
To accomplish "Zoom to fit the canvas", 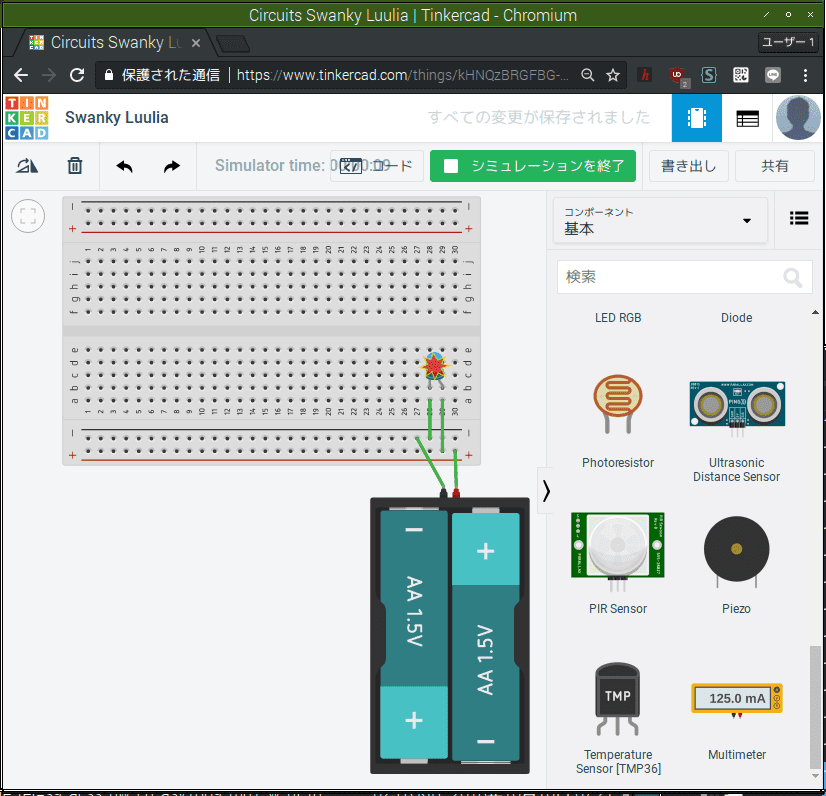I will pos(28,216).
